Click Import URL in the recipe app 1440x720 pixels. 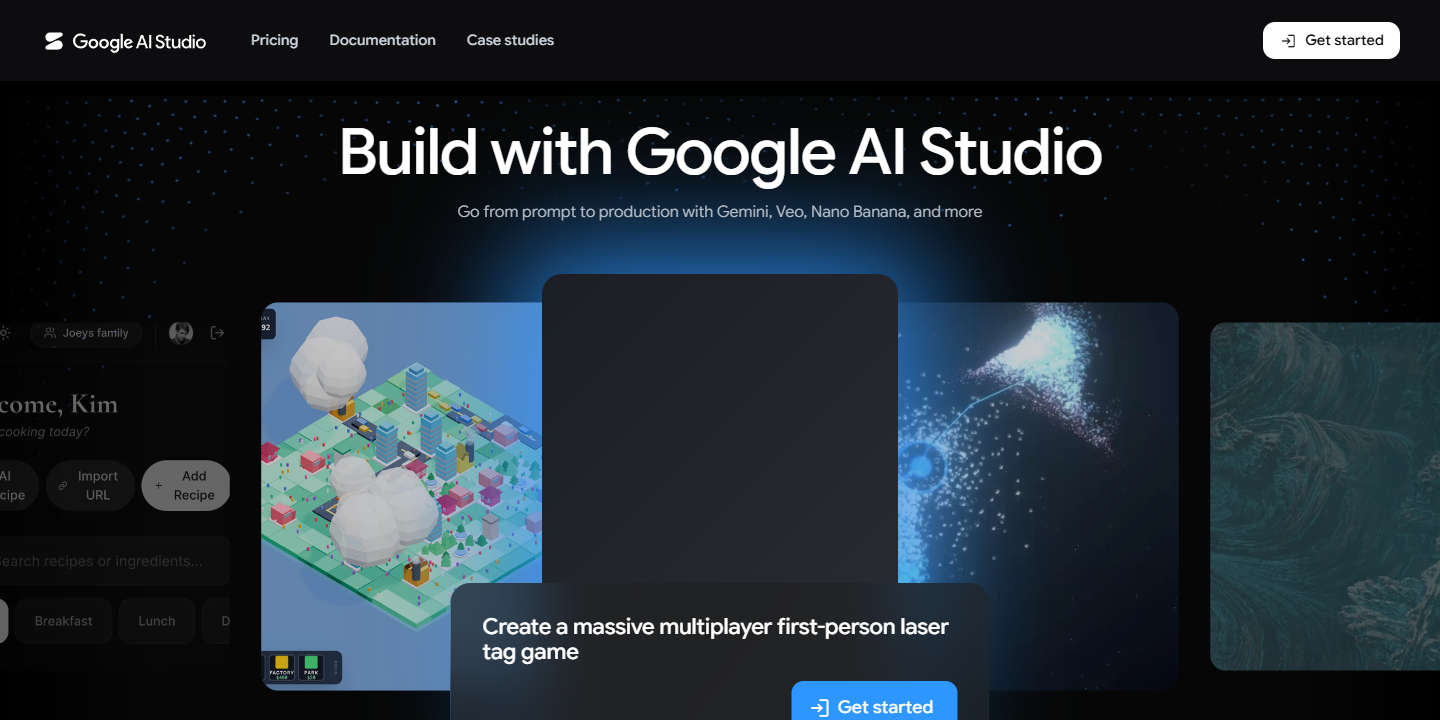click(89, 485)
